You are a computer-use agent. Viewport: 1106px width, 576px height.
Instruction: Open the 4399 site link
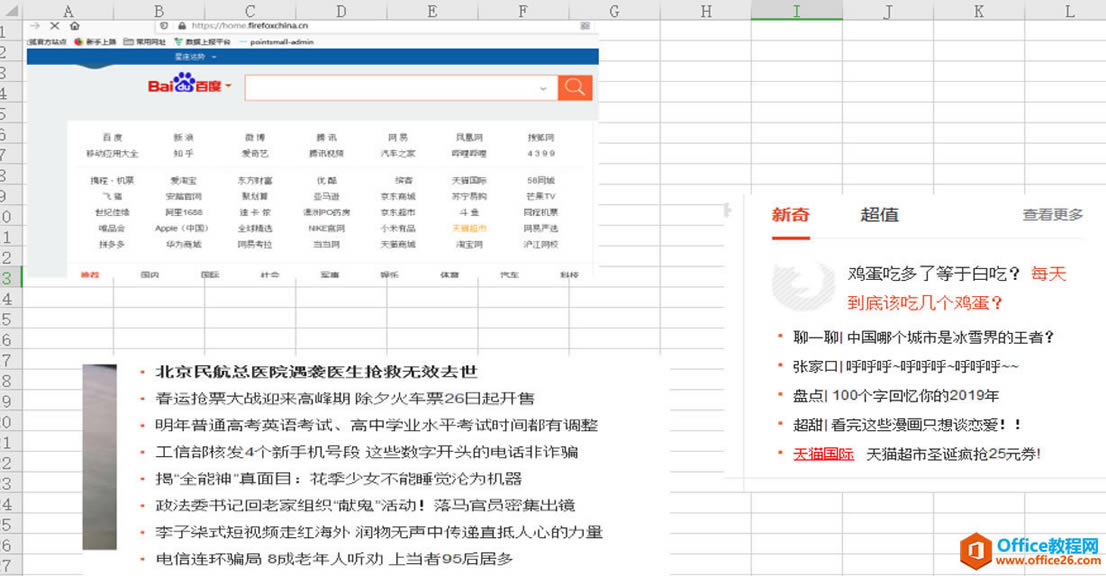click(x=541, y=153)
